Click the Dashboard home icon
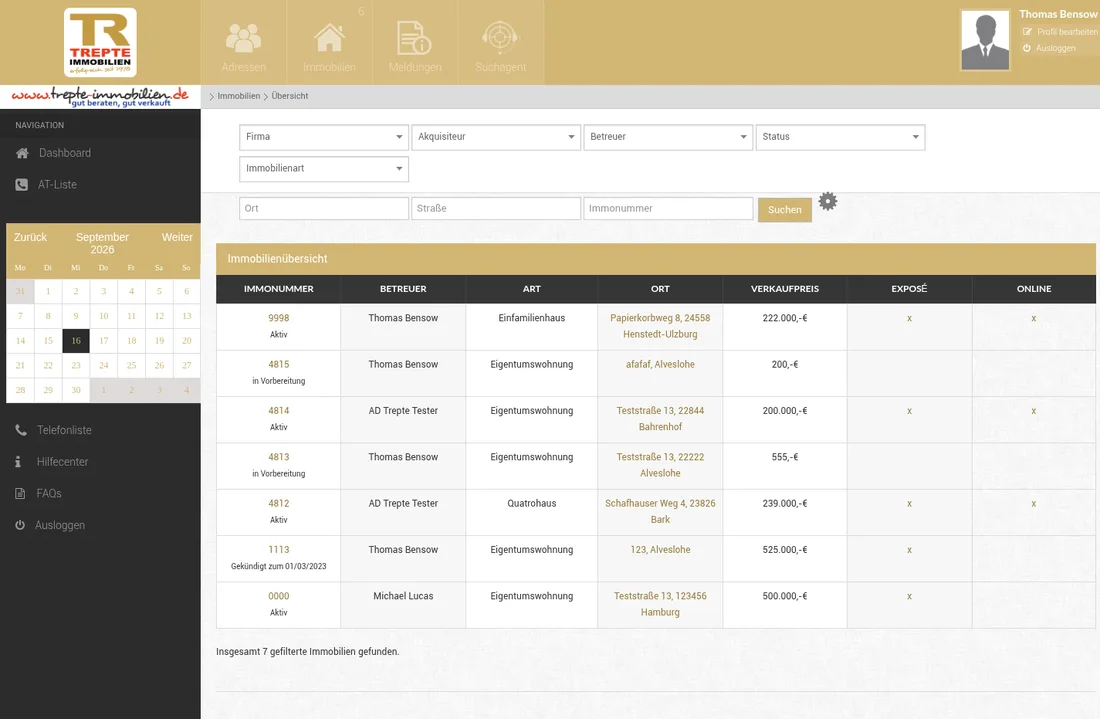The width and height of the screenshot is (1100, 719). (22, 153)
